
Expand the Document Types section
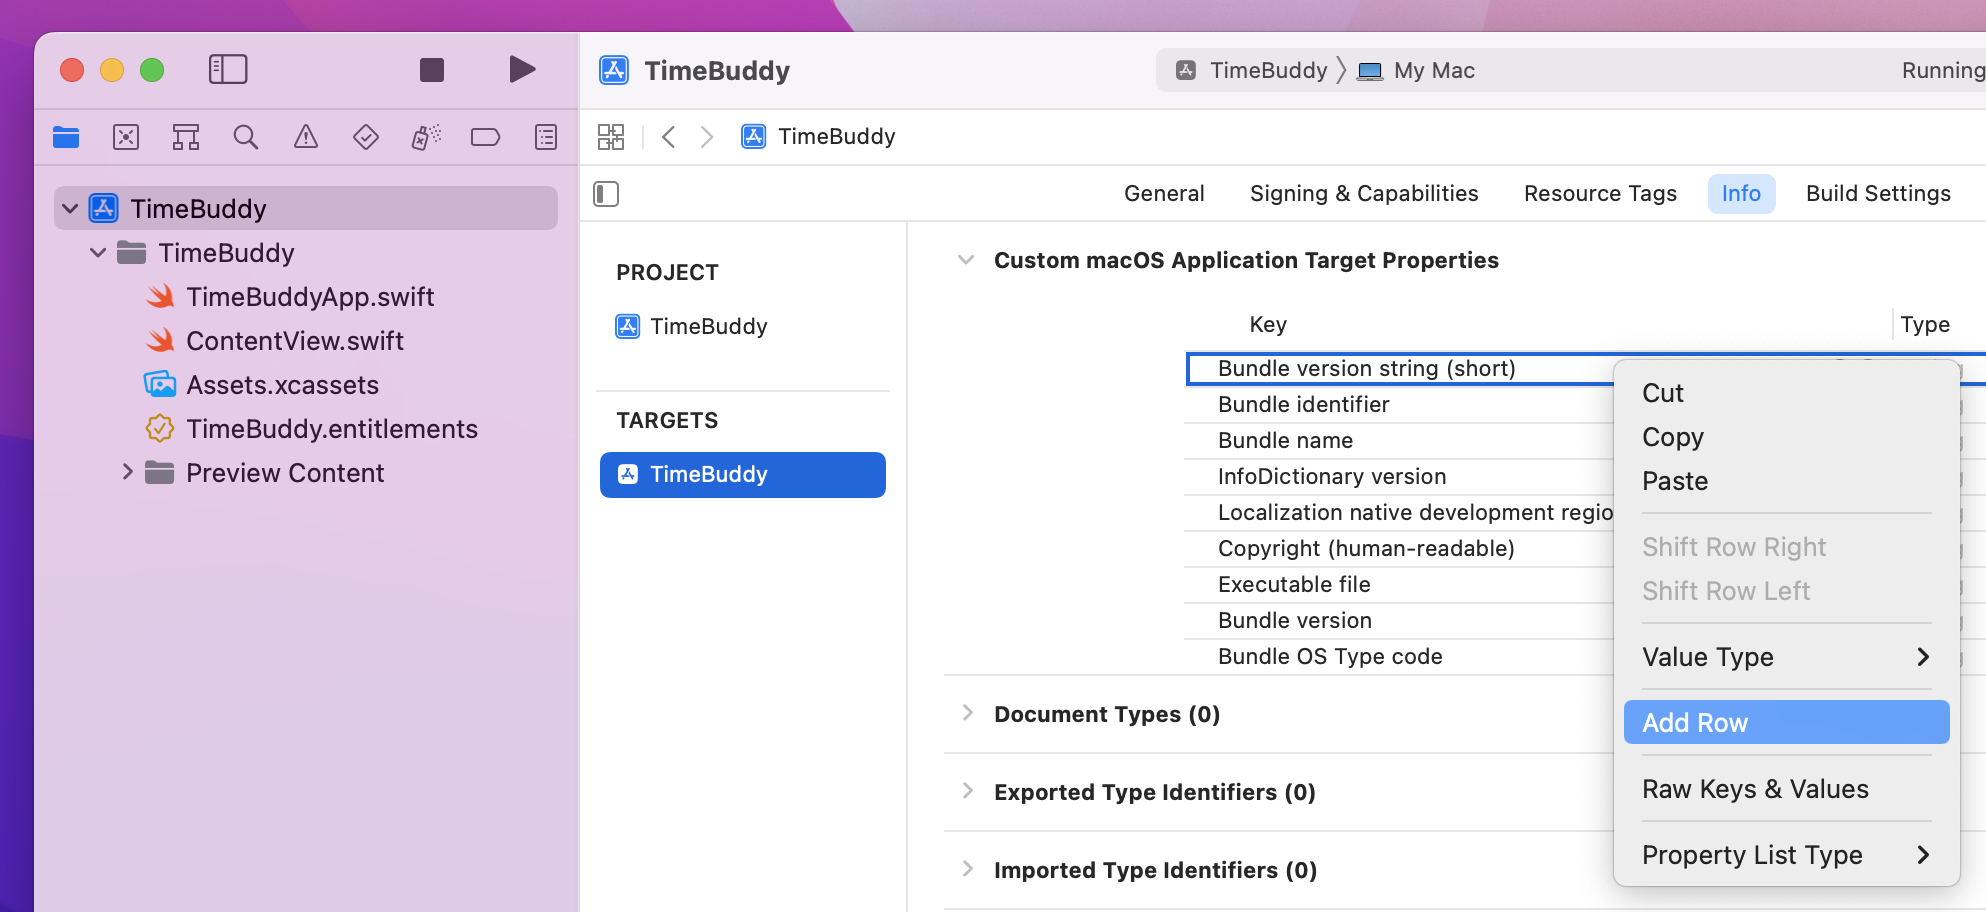pos(968,713)
